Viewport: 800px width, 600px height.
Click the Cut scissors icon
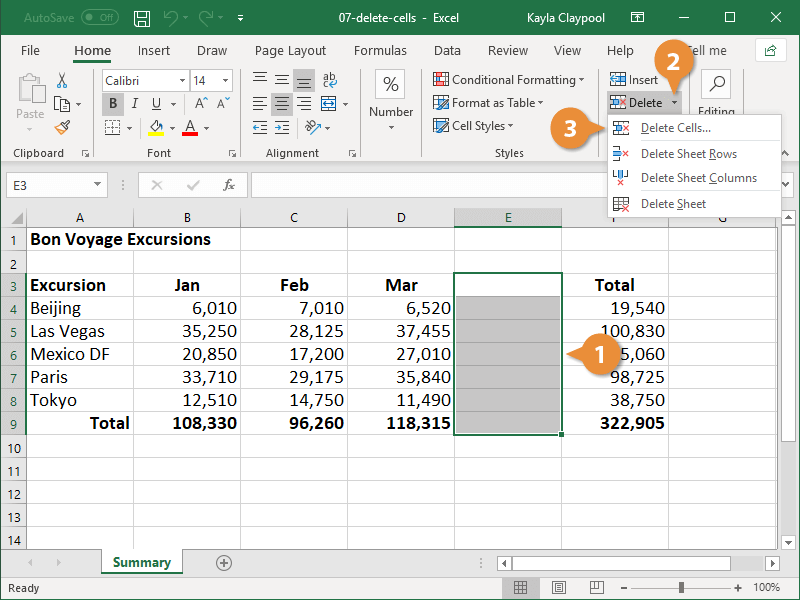pyautogui.click(x=62, y=81)
